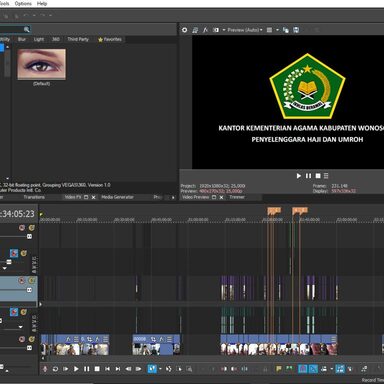Click Play From Start in timeline transport
The width and height of the screenshot is (384, 384).
click(66, 369)
